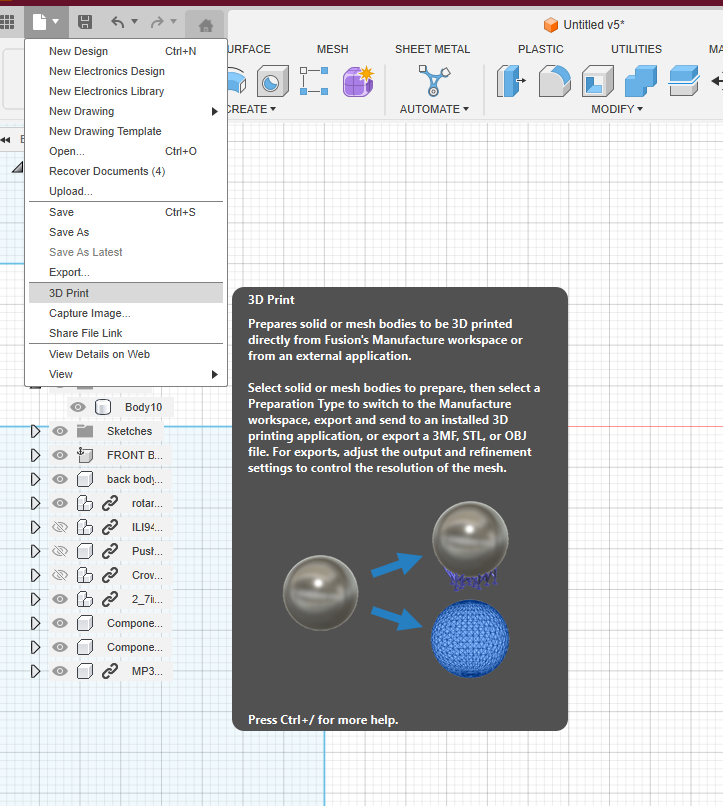Click the File document icon
Viewport: 723px width, 806px height.
(40, 22)
